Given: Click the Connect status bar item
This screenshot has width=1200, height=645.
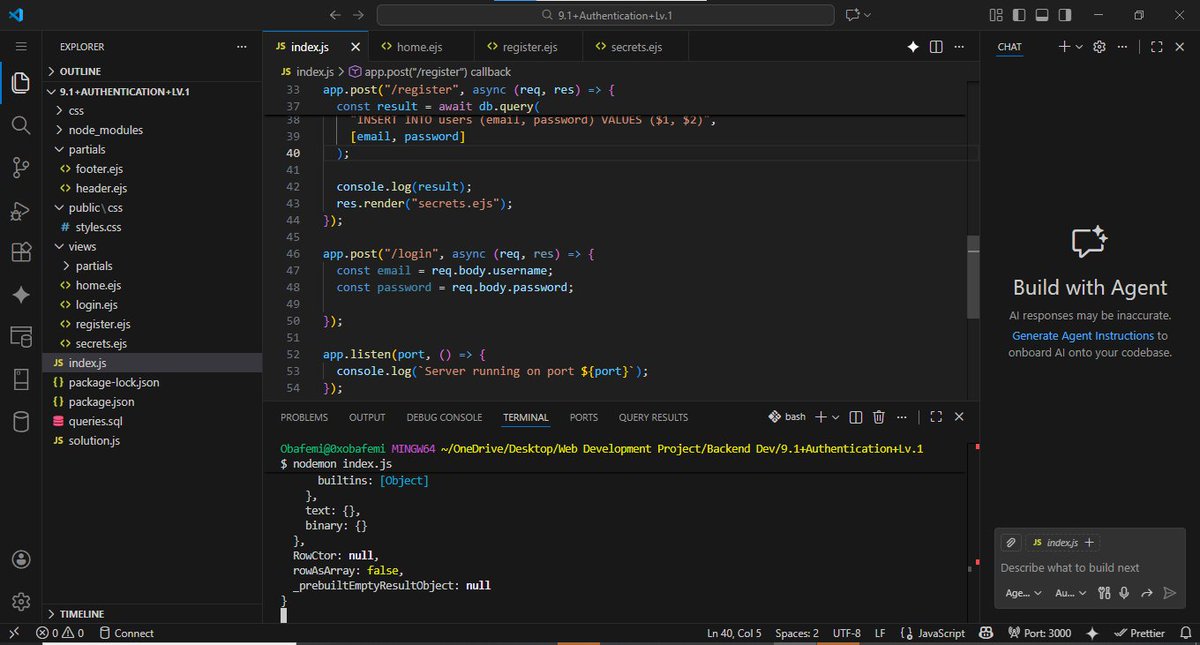Looking at the screenshot, I should [x=125, y=633].
